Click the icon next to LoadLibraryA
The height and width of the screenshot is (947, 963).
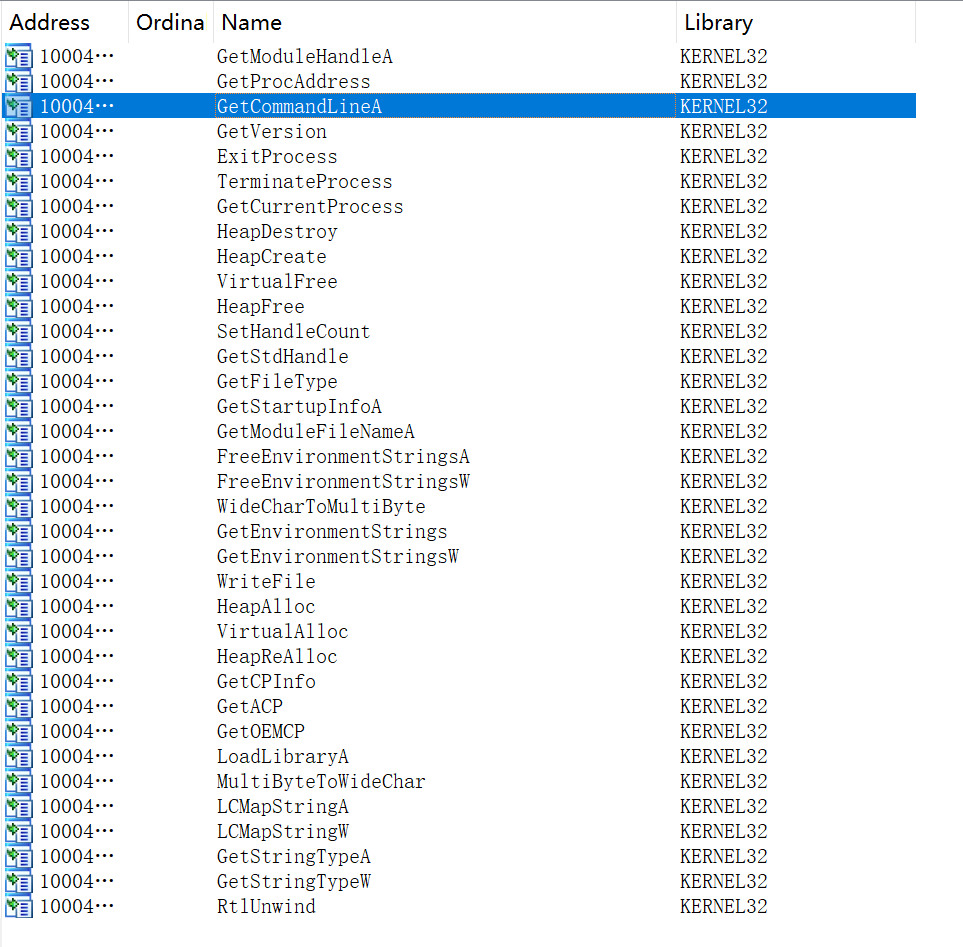(x=18, y=757)
